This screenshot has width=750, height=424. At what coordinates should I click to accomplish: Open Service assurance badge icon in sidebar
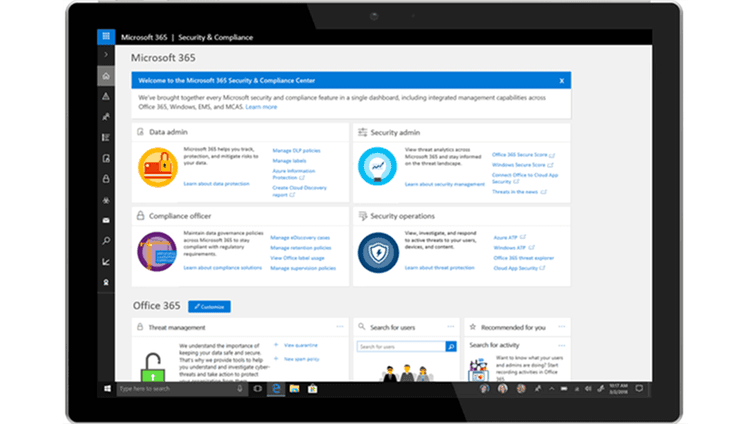coord(106,282)
